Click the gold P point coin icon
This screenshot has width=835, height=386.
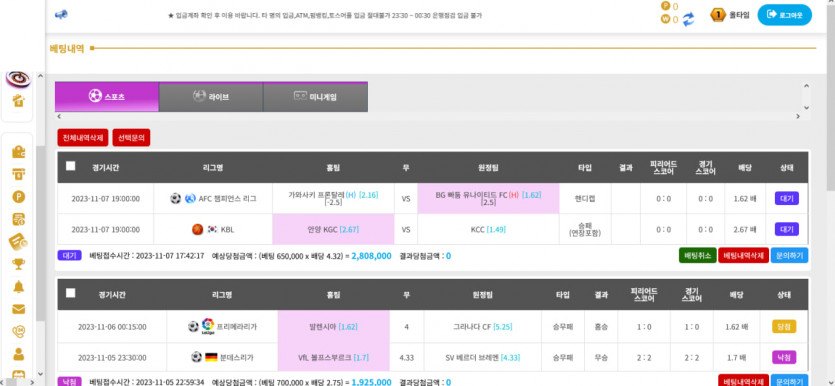click(x=665, y=6)
